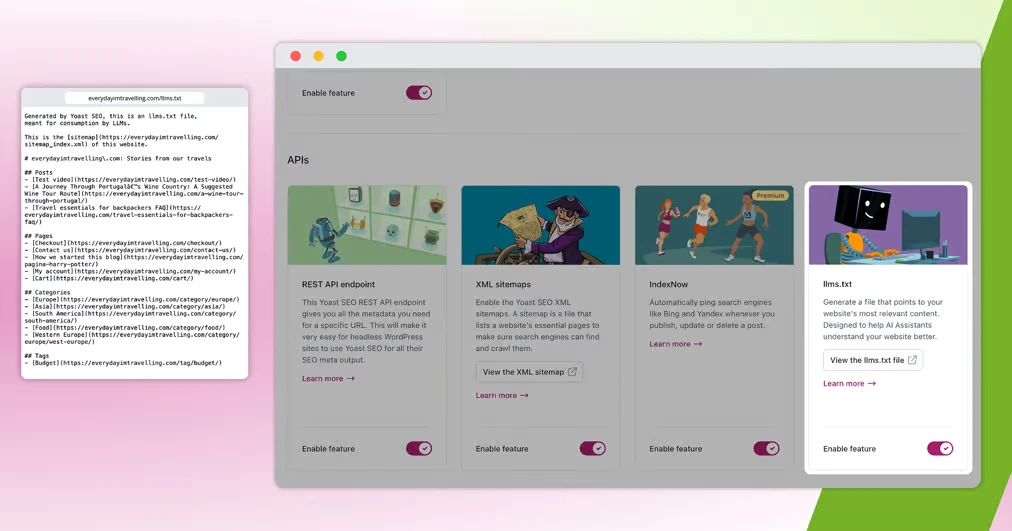Follow the Learn more link under llms.txt
This screenshot has width=1012, height=531.
(849, 383)
